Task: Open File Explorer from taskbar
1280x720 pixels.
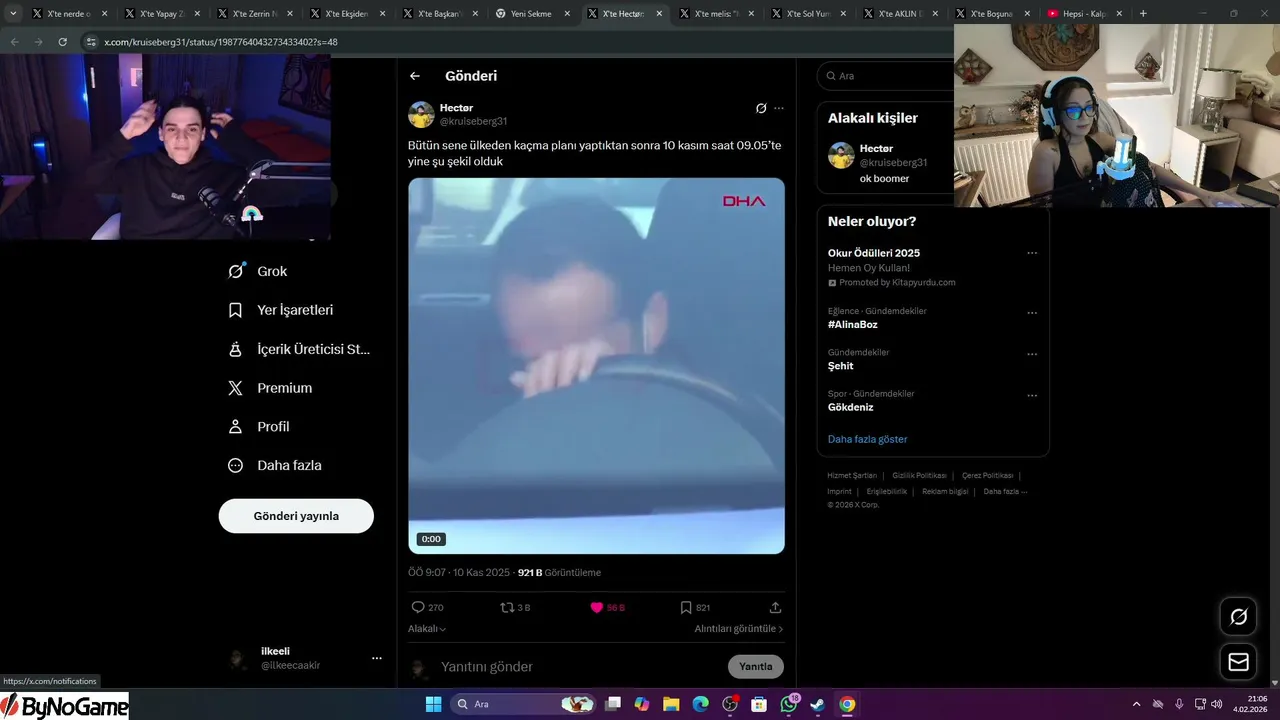Action: coord(671,704)
